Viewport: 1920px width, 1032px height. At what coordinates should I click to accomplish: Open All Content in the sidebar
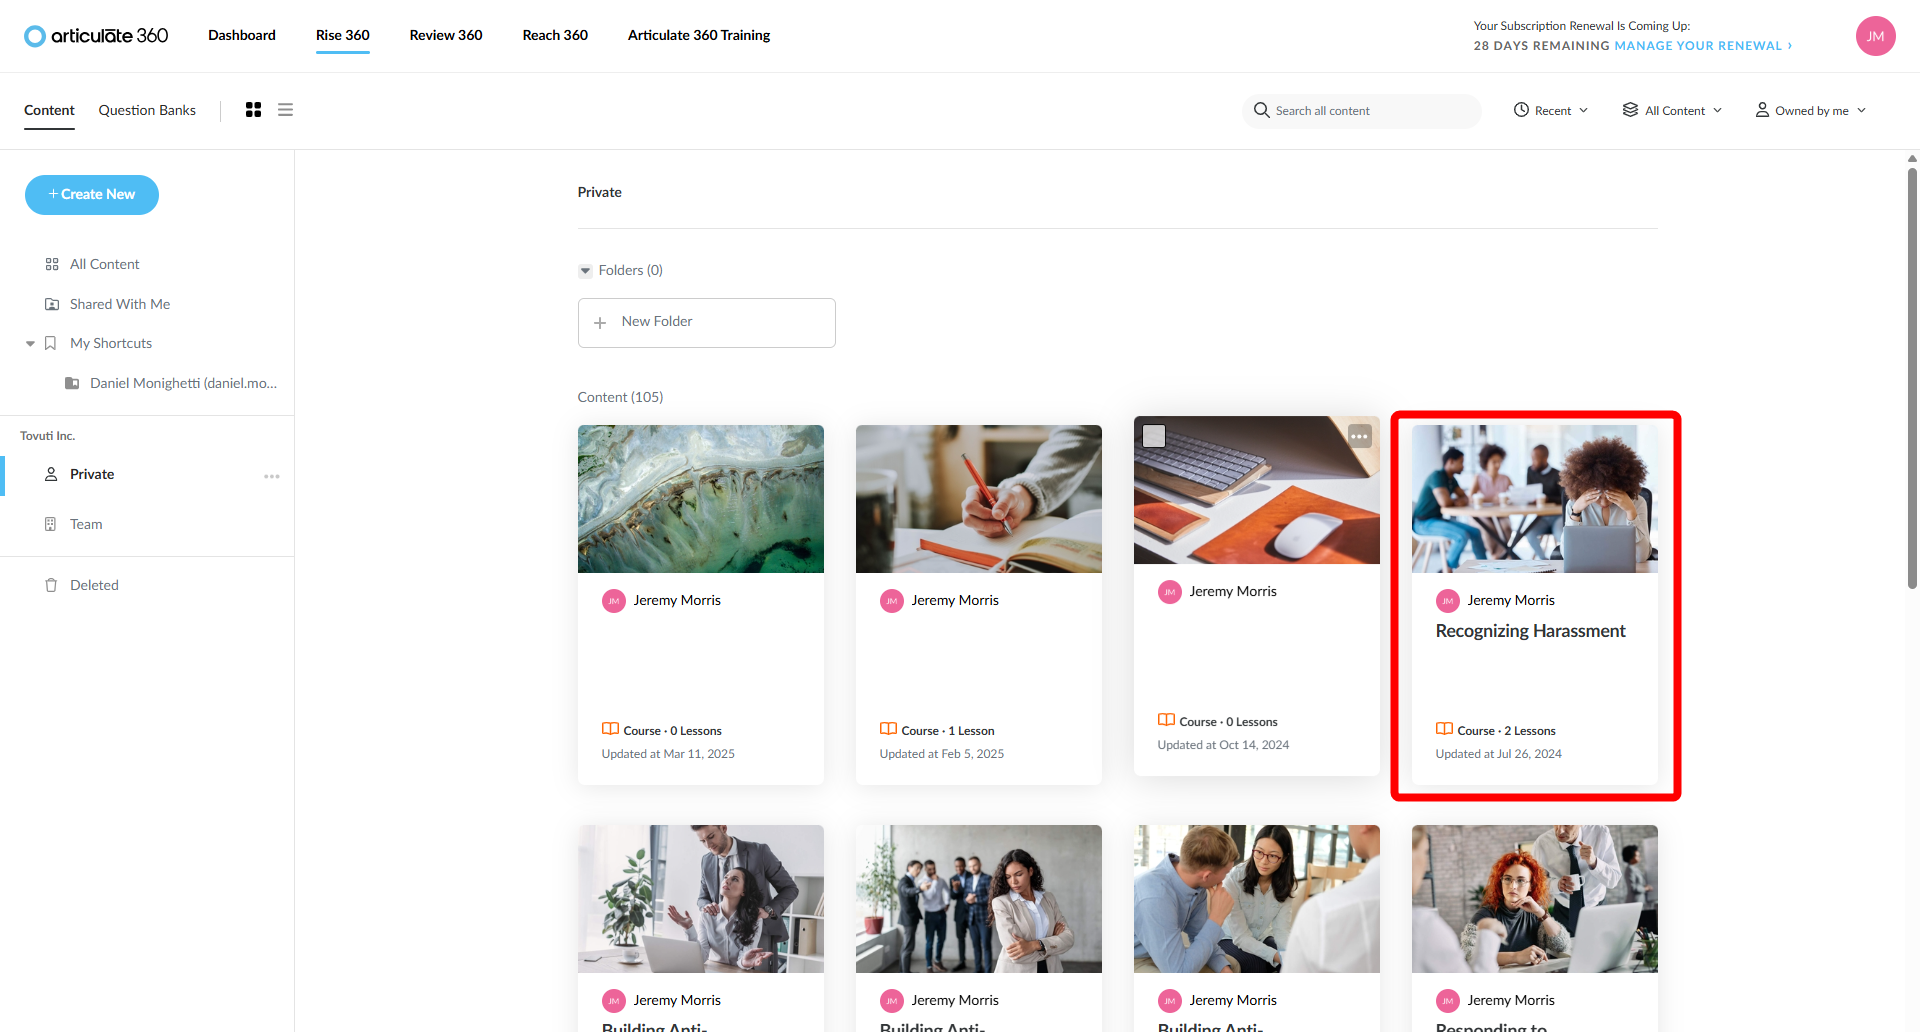coord(105,264)
